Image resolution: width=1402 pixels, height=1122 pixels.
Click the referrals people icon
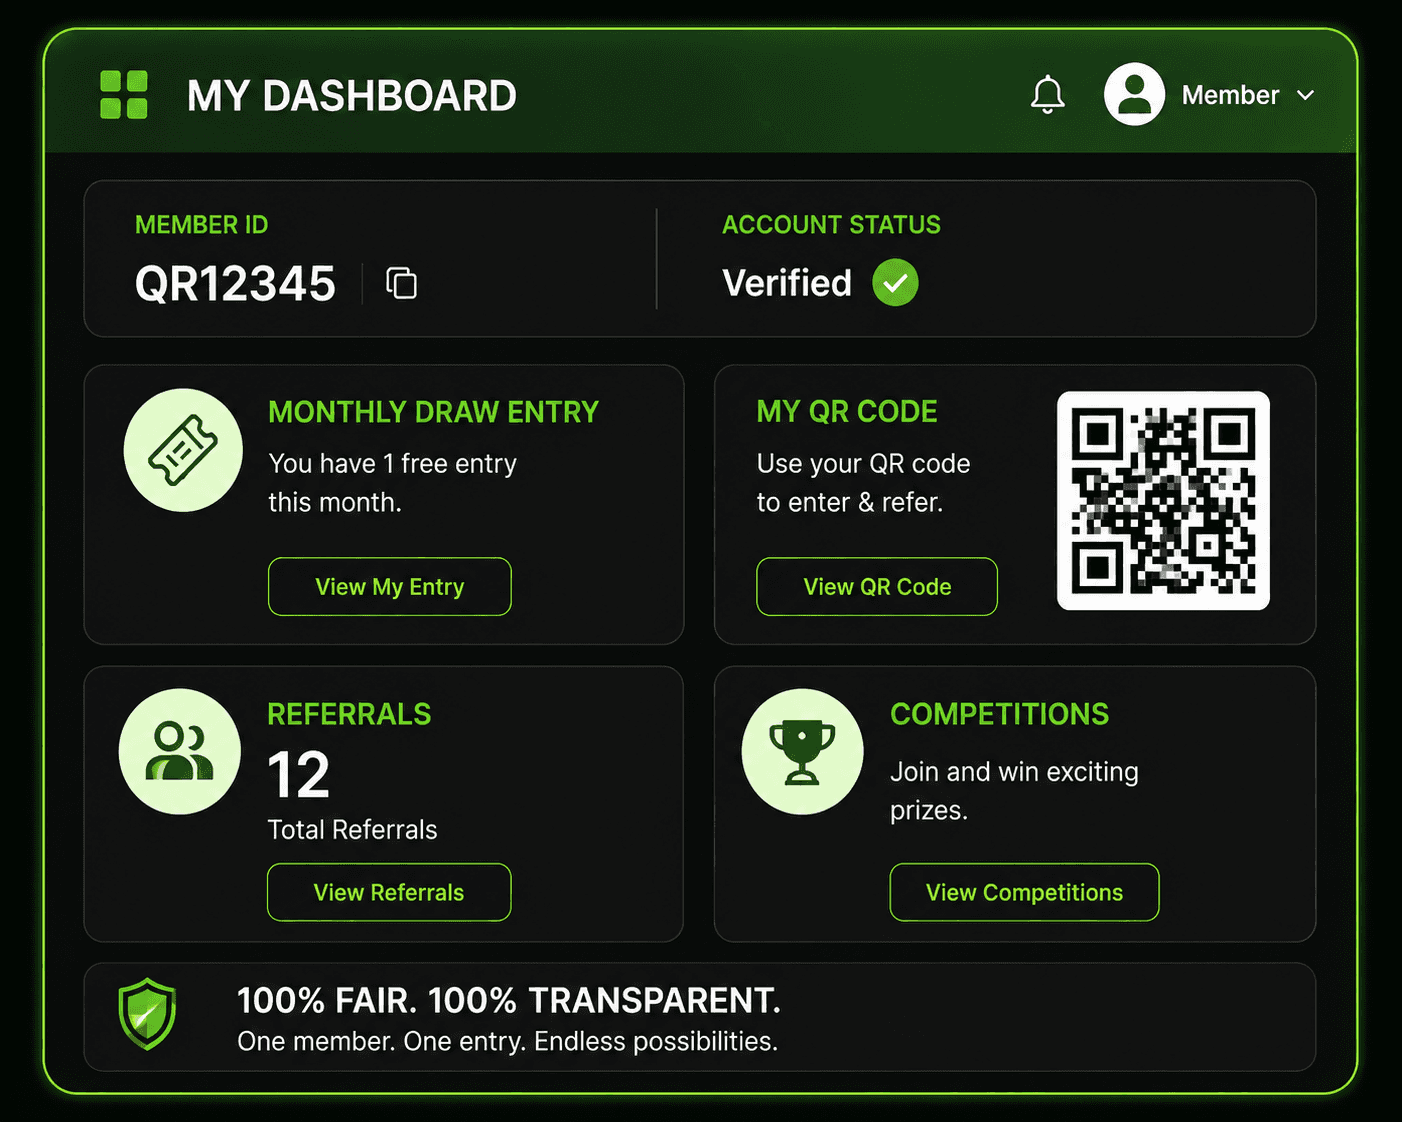pyautogui.click(x=180, y=751)
